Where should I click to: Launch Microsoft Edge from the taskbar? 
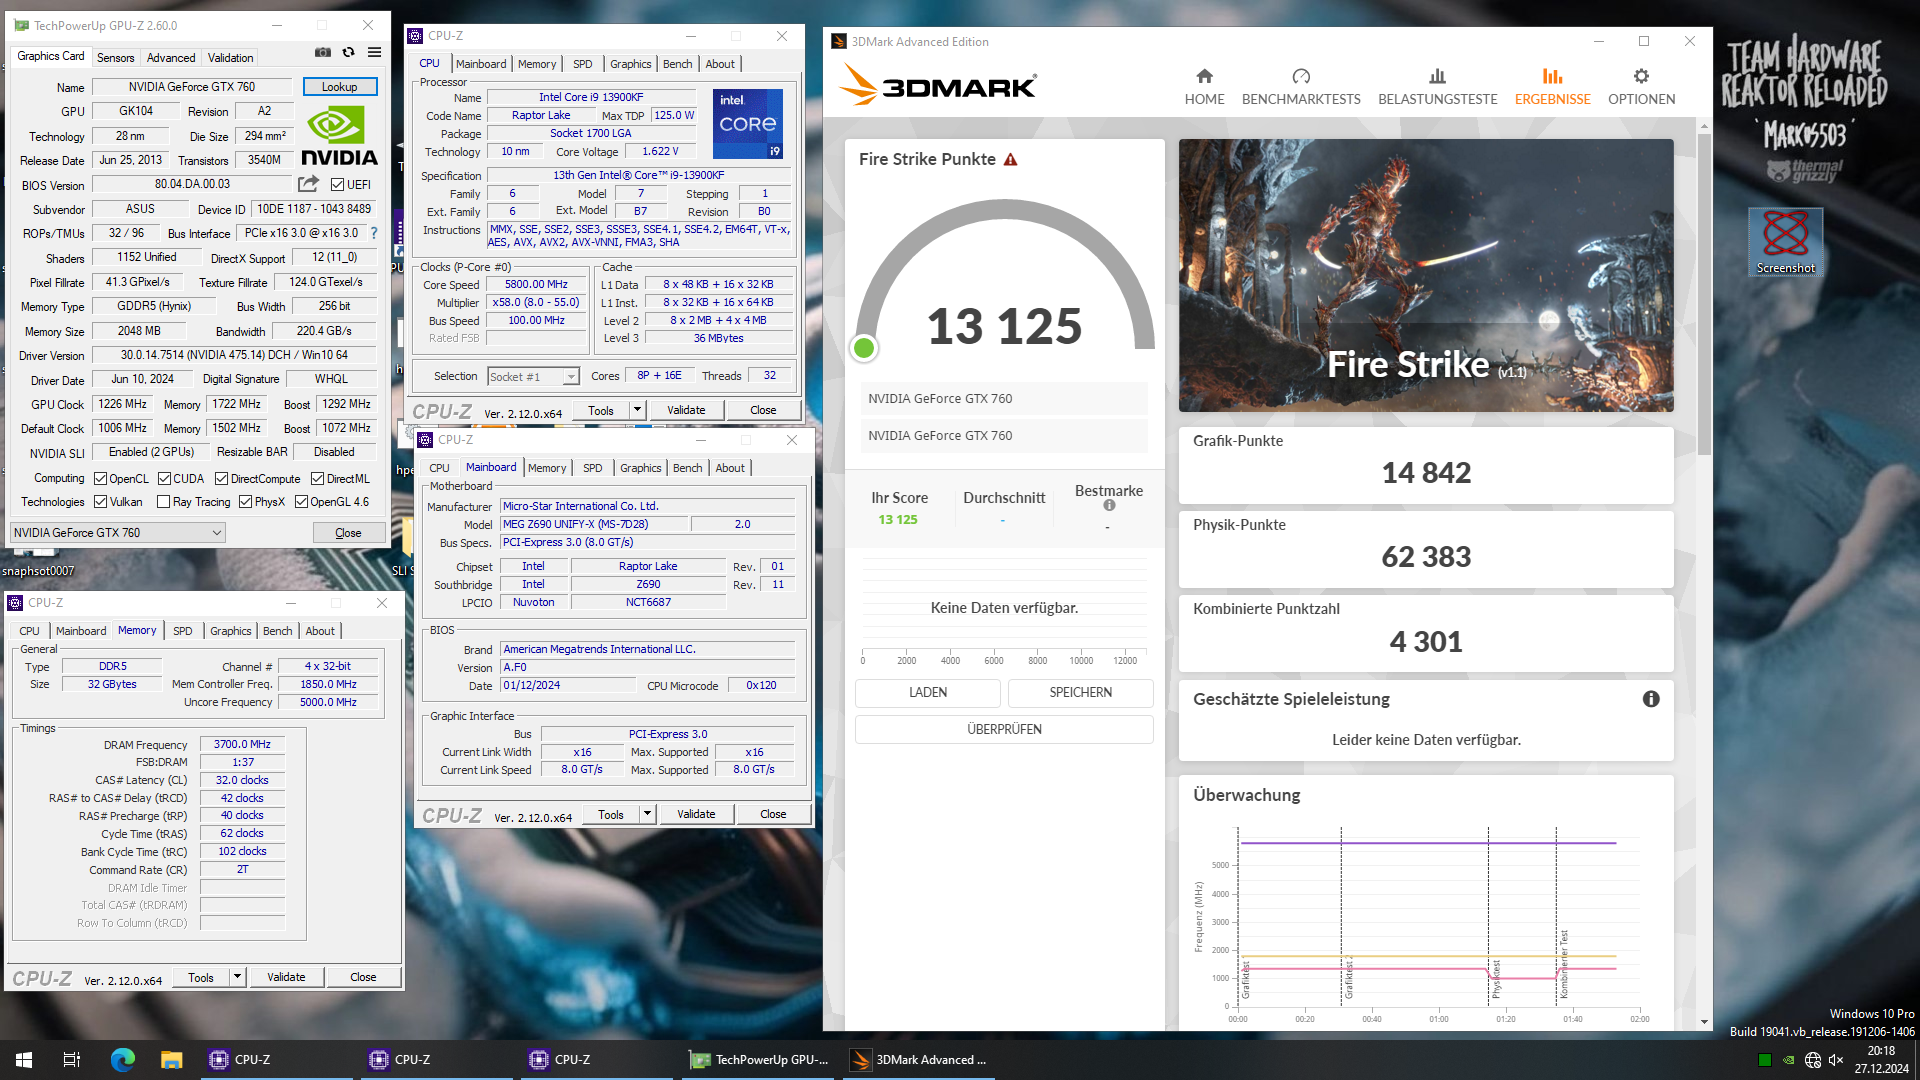[122, 1060]
